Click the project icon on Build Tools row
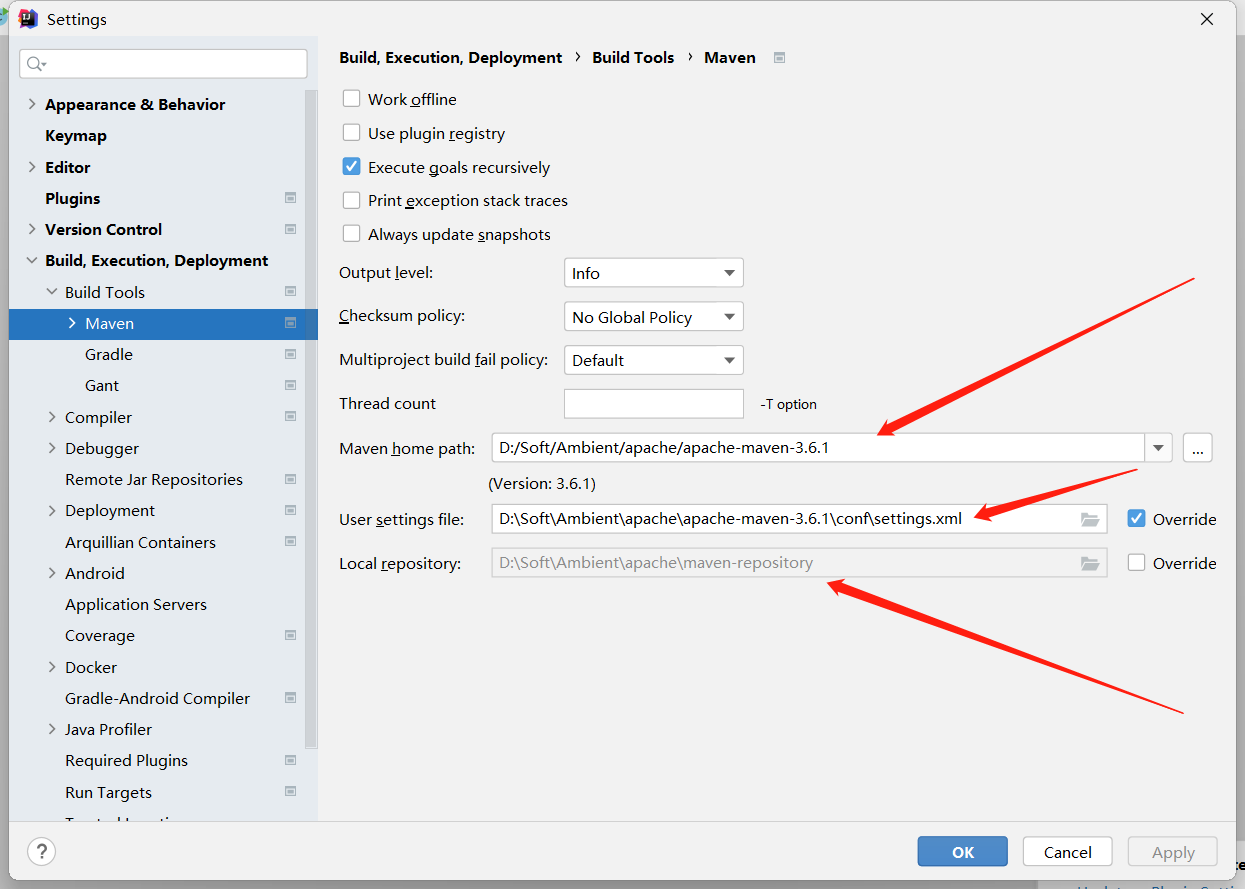This screenshot has width=1245, height=889. 290,292
